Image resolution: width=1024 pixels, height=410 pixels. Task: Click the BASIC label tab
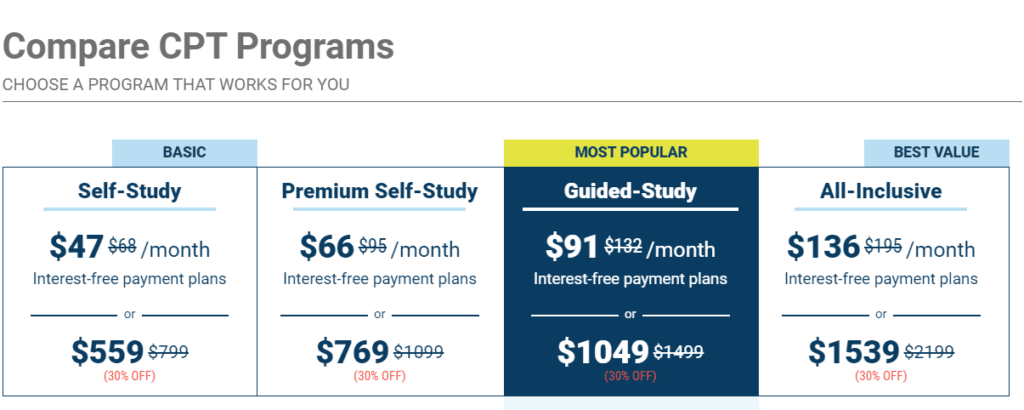point(185,153)
